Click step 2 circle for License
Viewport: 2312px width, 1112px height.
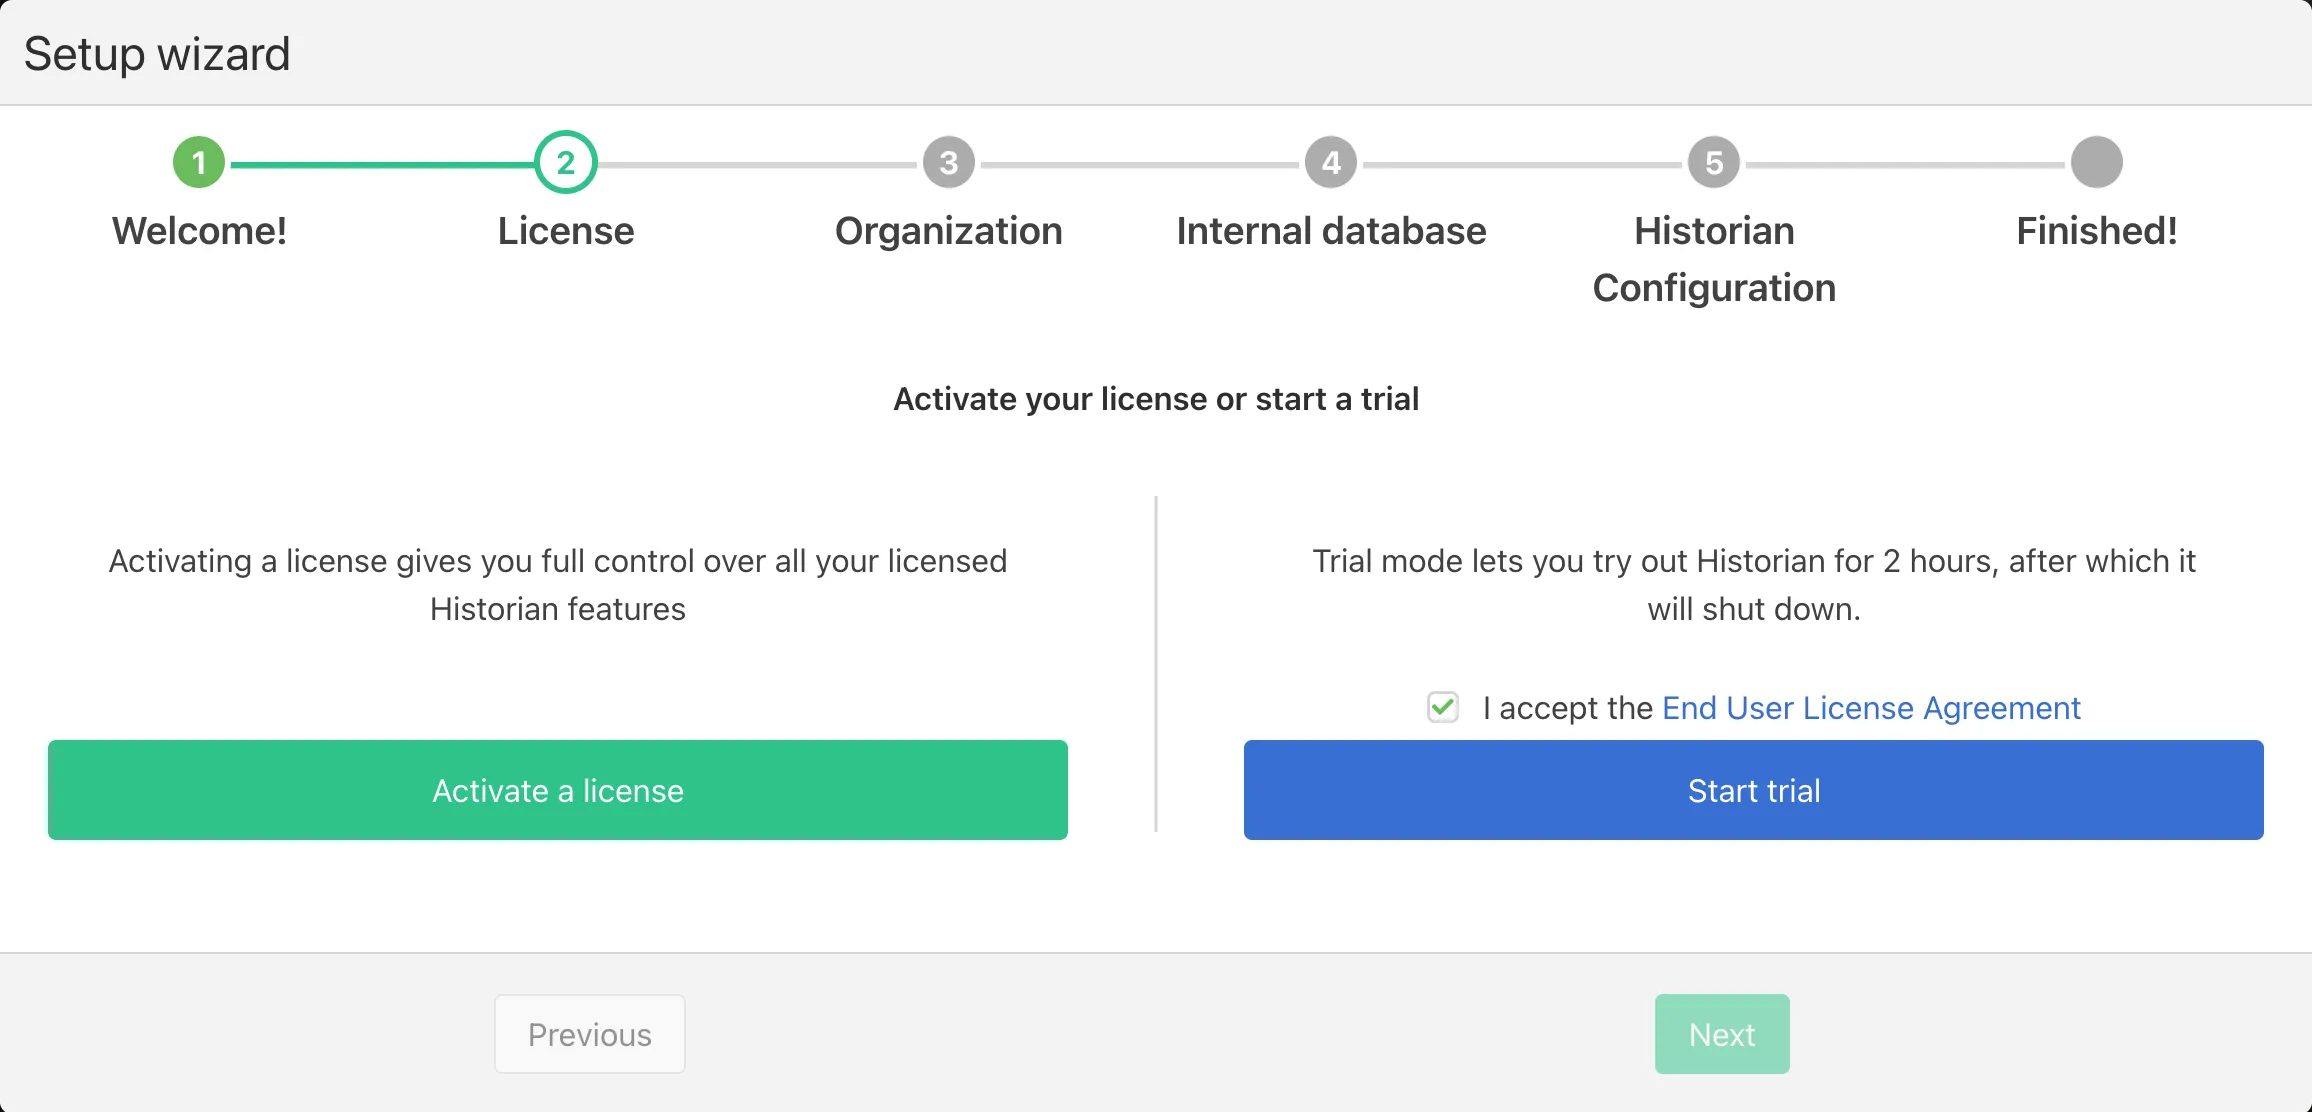(566, 163)
